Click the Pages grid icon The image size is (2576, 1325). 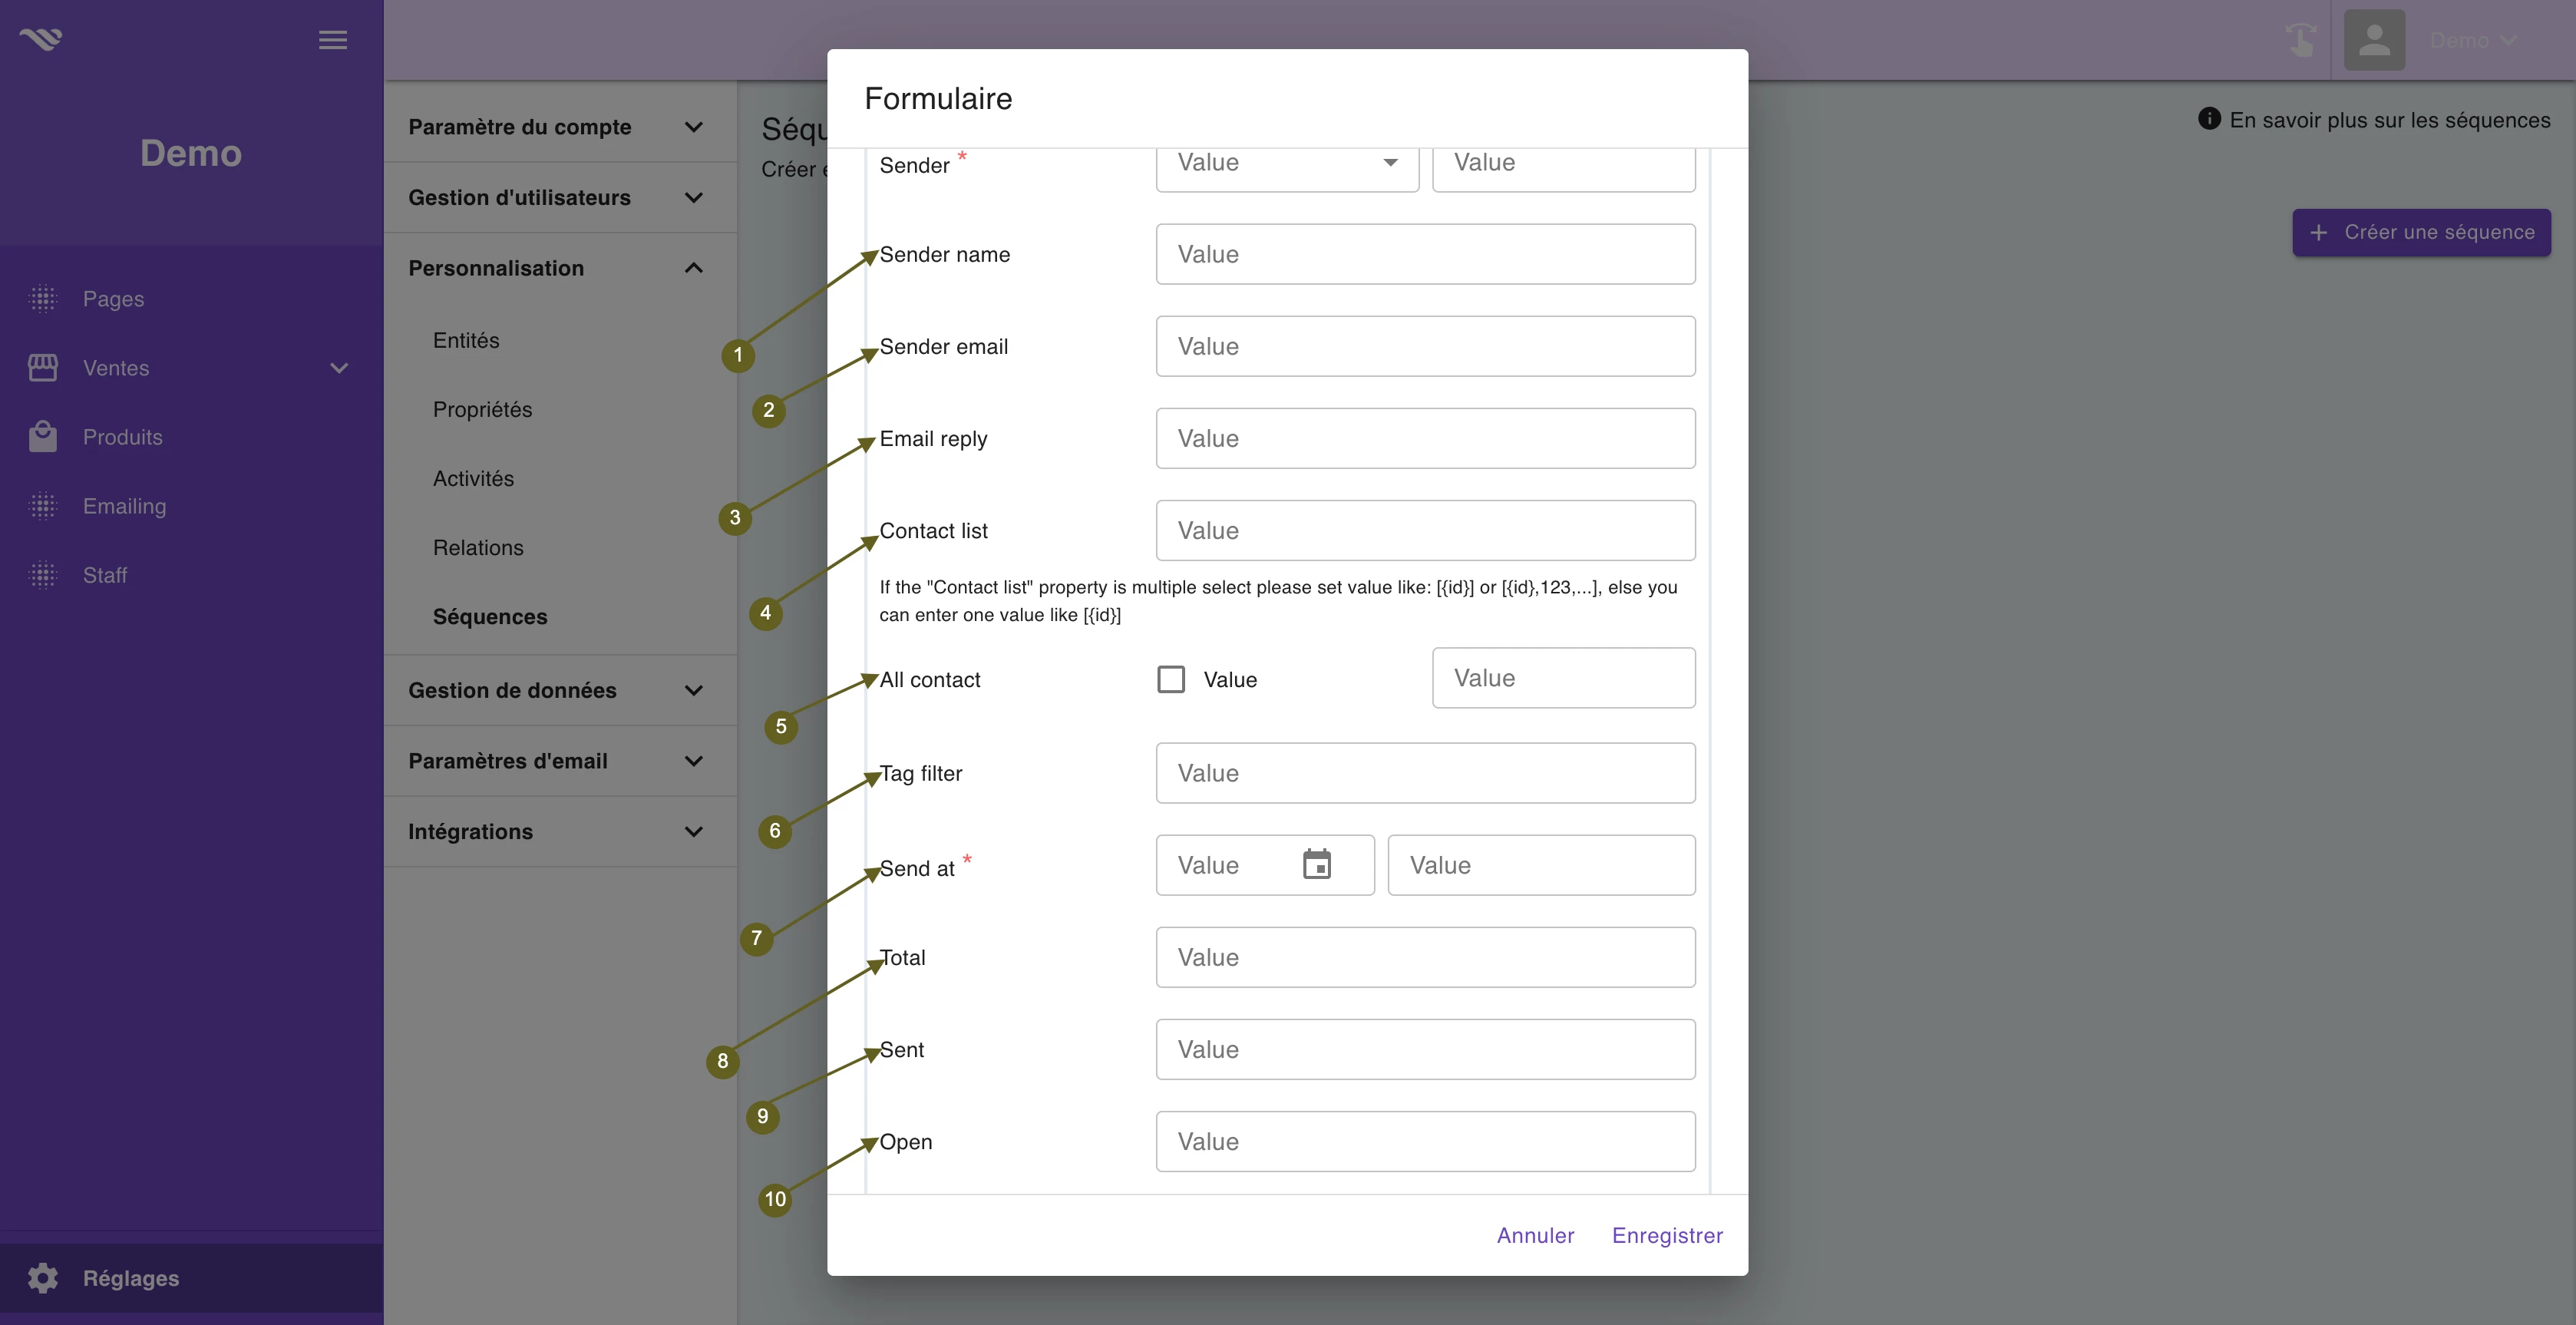[43, 298]
